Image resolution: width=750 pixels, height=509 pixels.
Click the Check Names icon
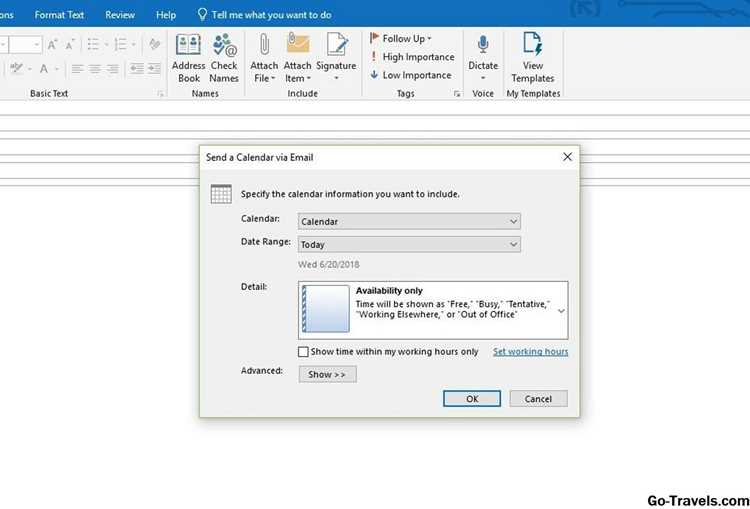tap(224, 58)
